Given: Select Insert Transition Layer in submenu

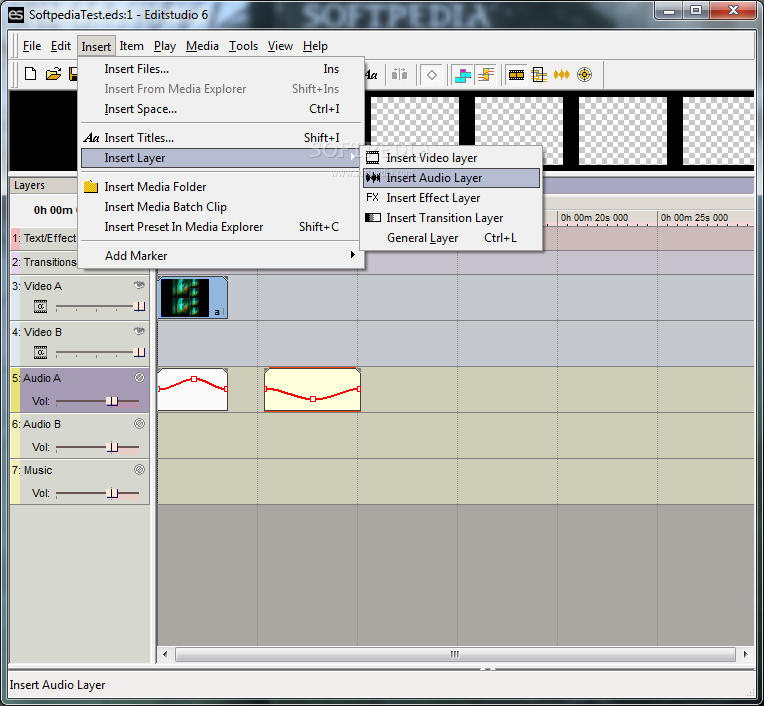Looking at the screenshot, I should tap(451, 218).
